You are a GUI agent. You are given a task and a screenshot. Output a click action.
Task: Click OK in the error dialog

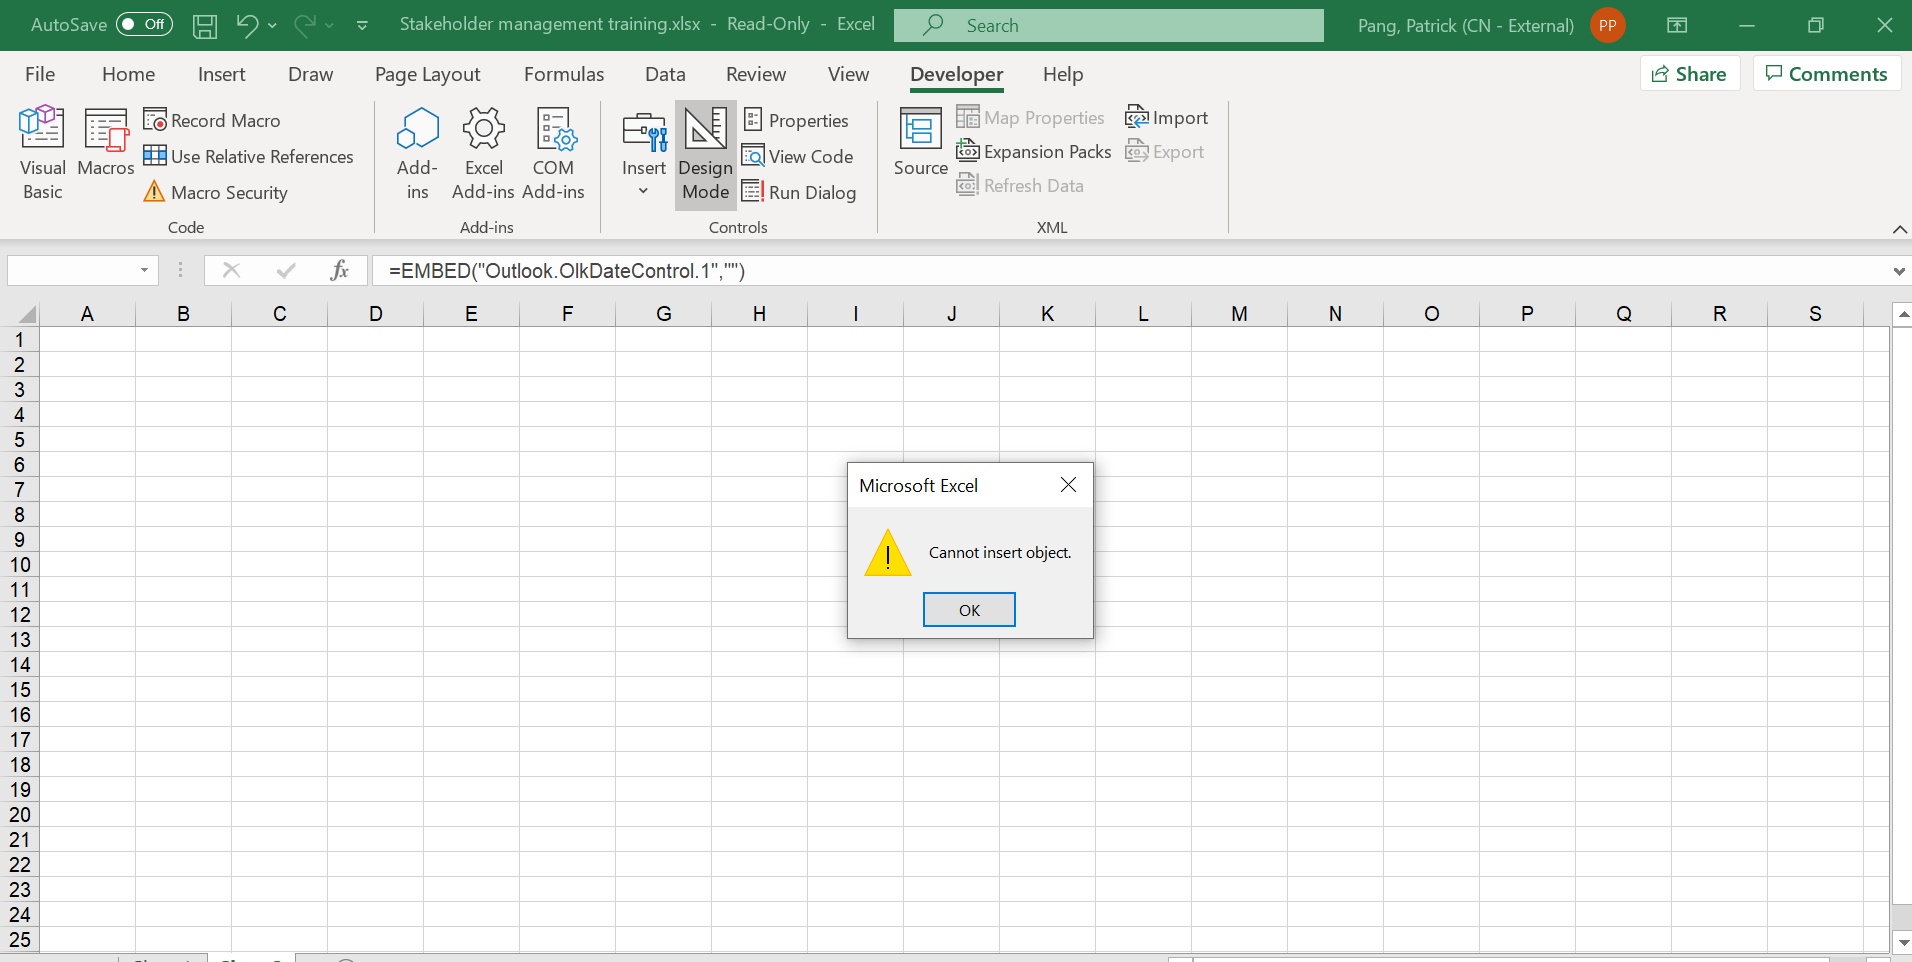point(968,610)
